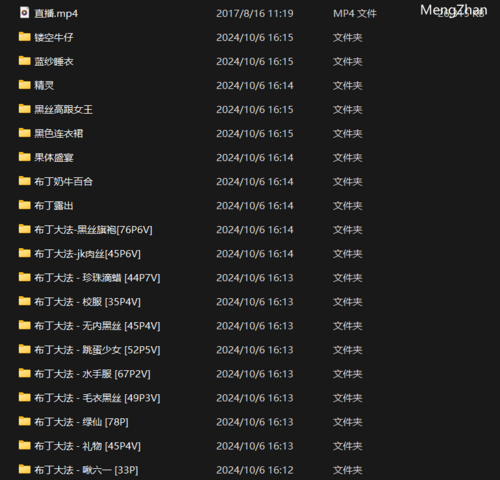This screenshot has width=500, height=480.
Task: Click the MP4 文件 type cell
Action: (355, 13)
